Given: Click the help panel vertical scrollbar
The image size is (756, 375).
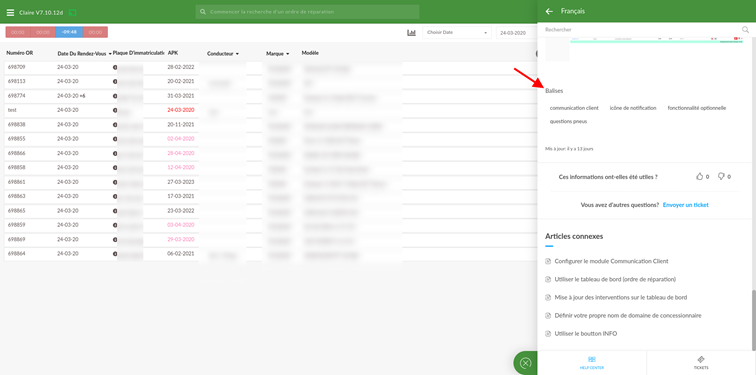Looking at the screenshot, I should coord(754,320).
